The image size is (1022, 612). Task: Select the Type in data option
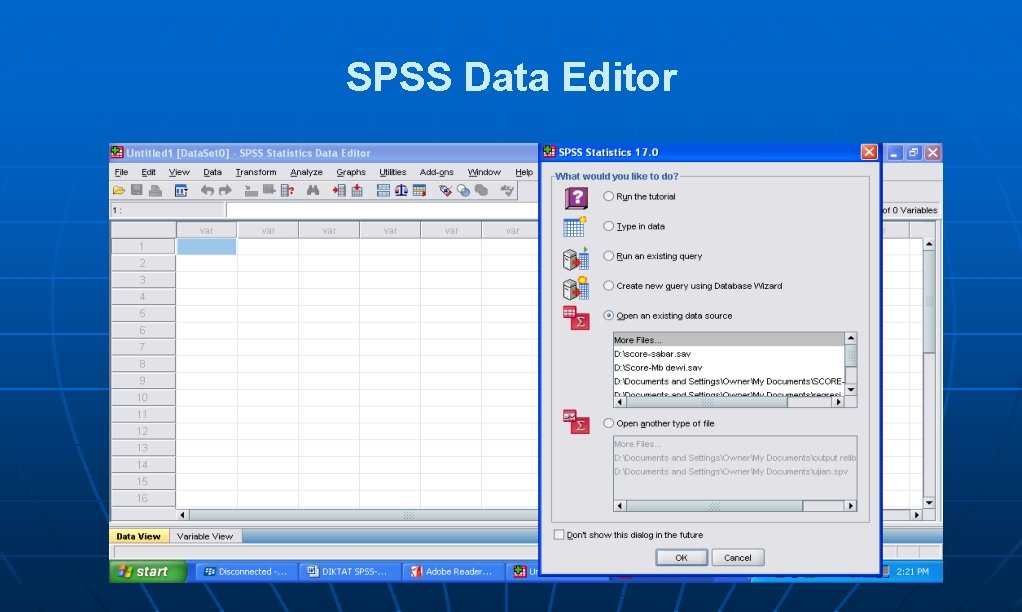[608, 226]
